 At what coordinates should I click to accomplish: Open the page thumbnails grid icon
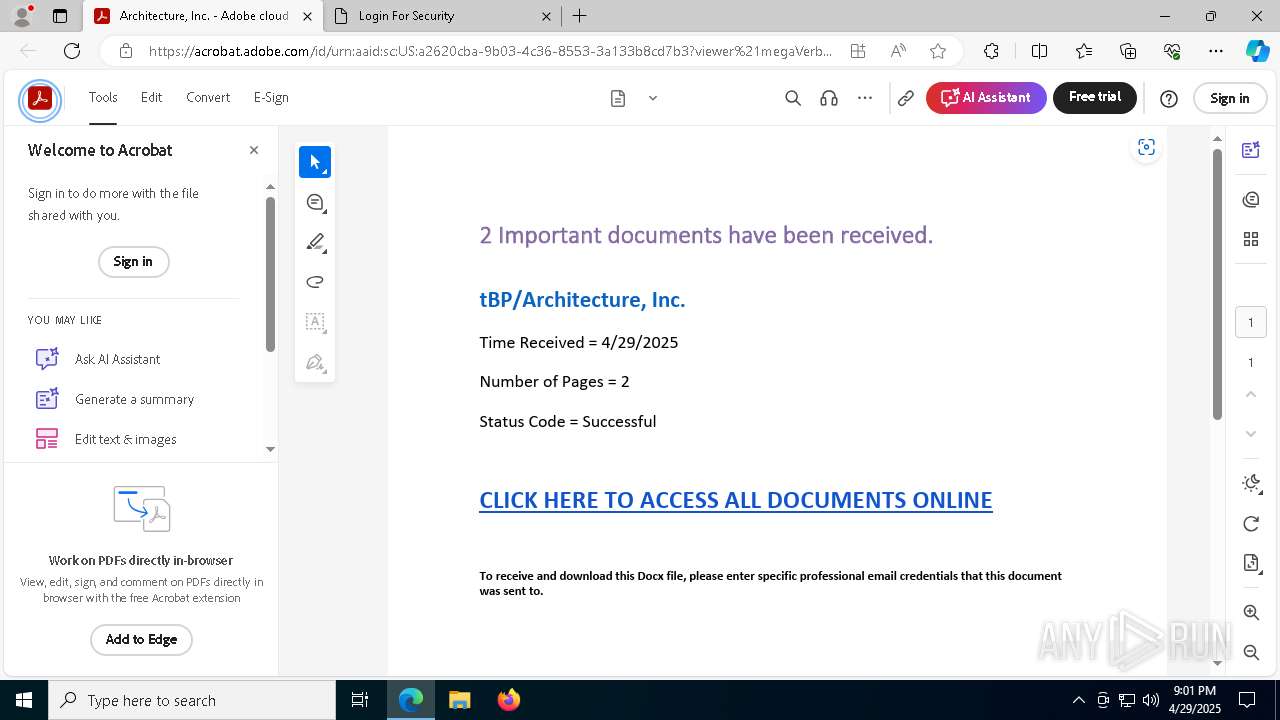1251,239
